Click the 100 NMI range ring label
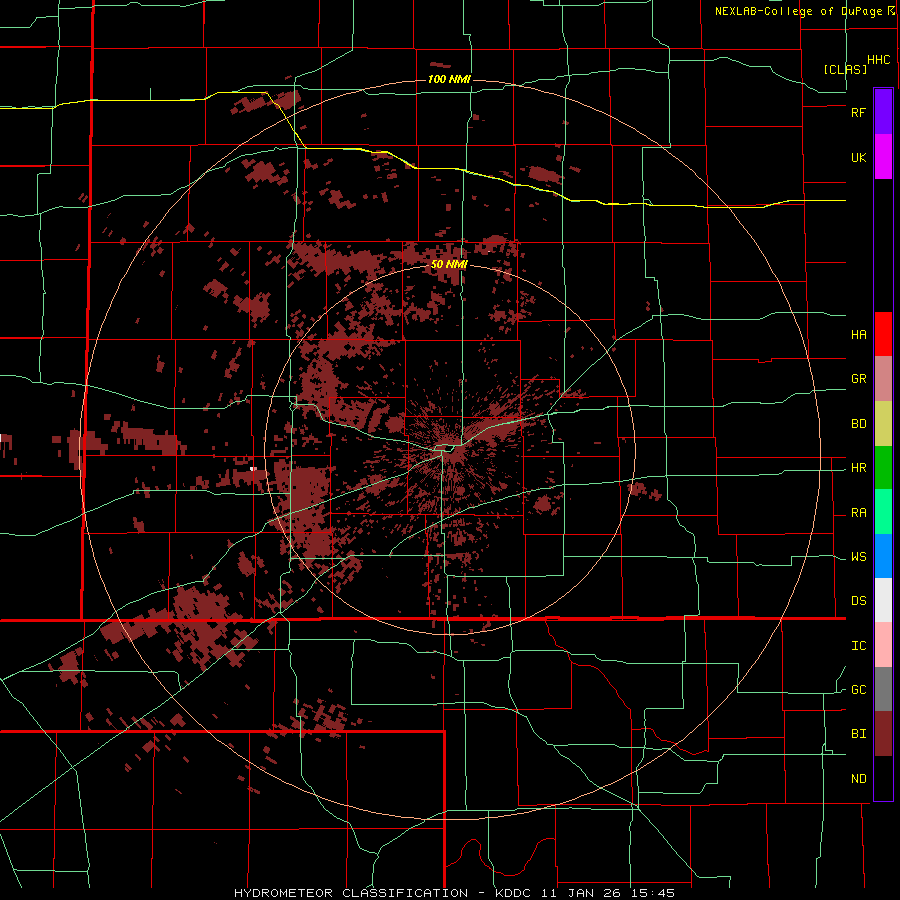Screen dimensions: 900x900 point(449,79)
